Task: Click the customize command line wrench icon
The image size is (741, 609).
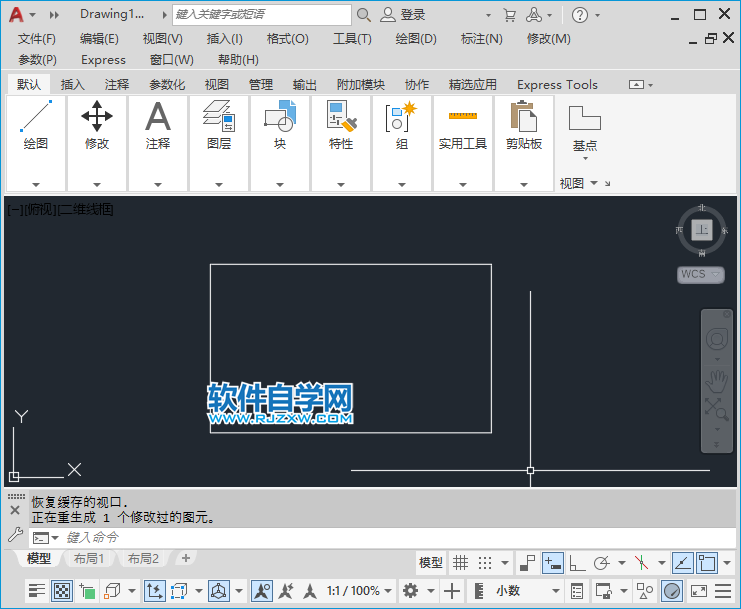Action: point(15,535)
